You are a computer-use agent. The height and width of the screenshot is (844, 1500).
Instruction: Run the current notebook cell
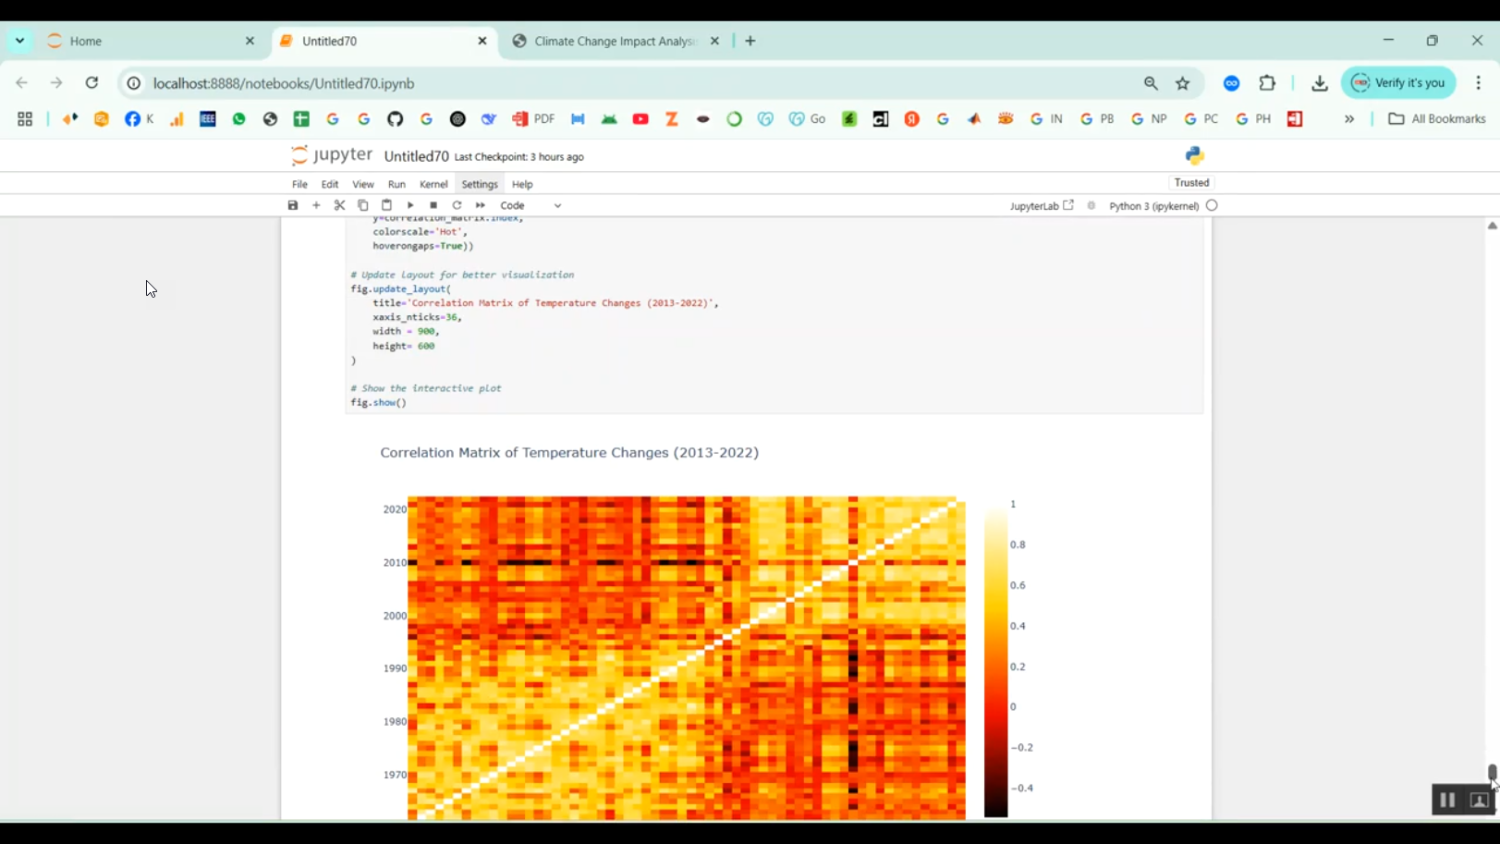[x=410, y=205]
